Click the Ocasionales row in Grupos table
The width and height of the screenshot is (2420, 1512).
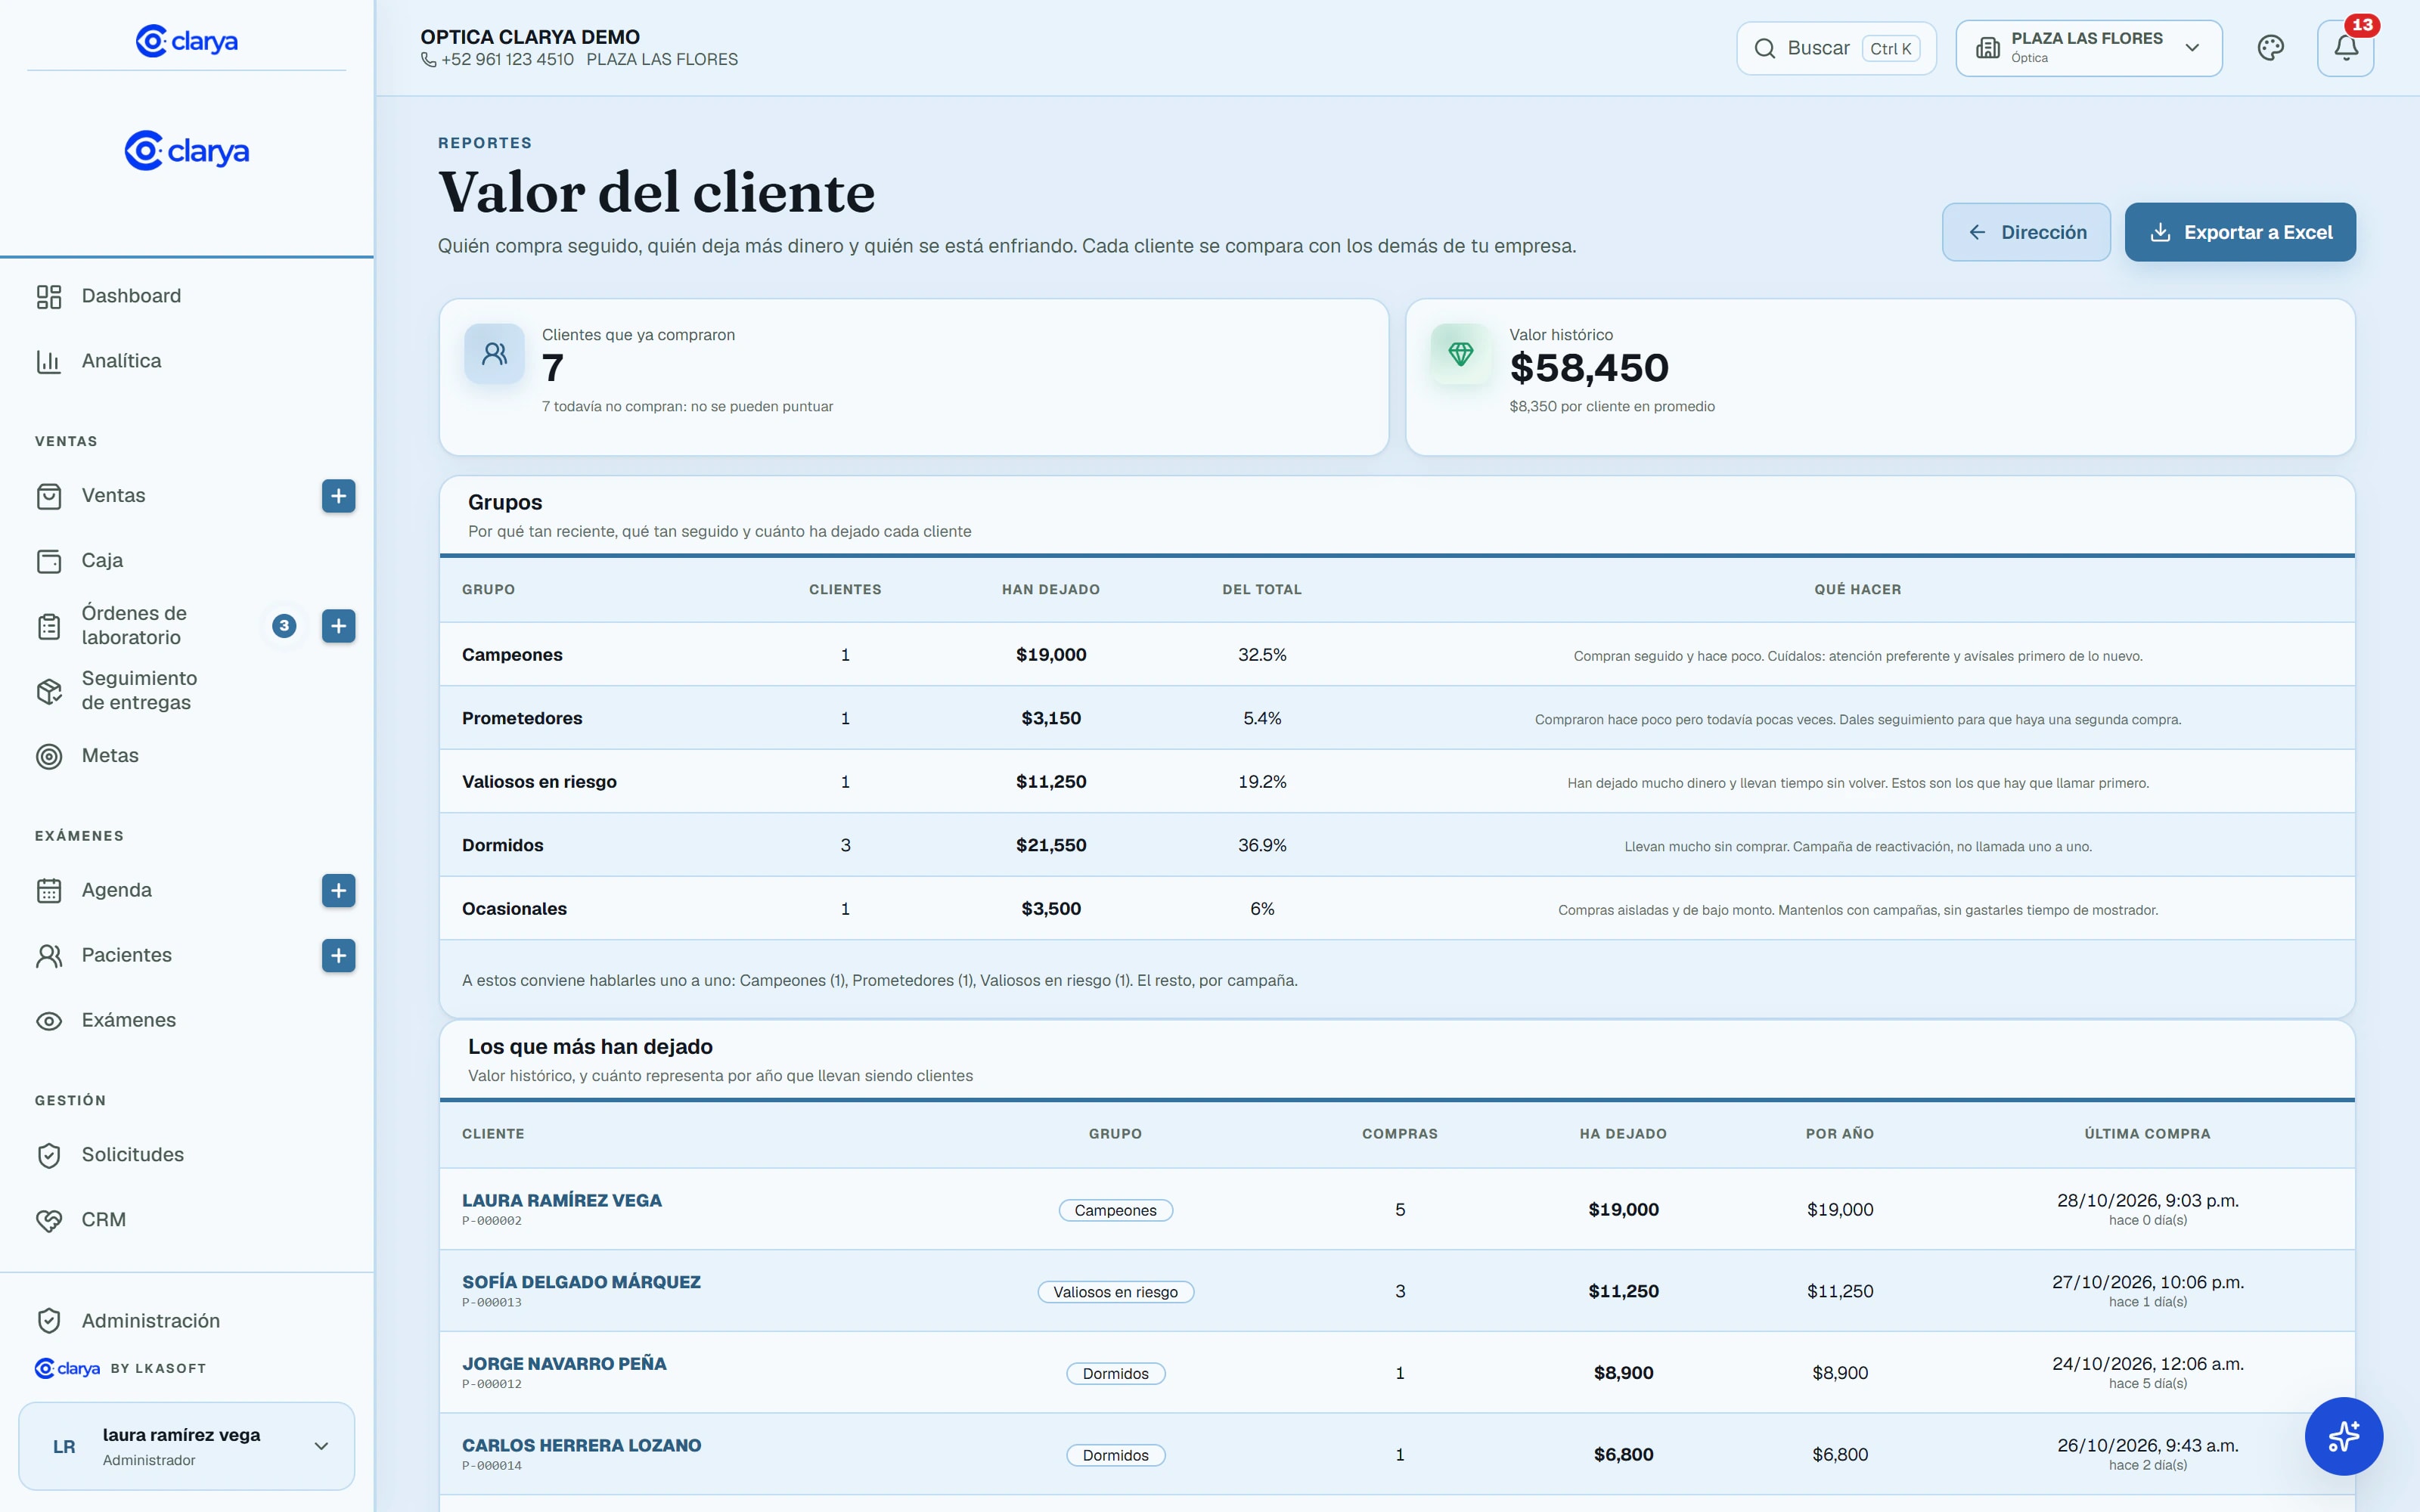pyautogui.click(x=1396, y=909)
